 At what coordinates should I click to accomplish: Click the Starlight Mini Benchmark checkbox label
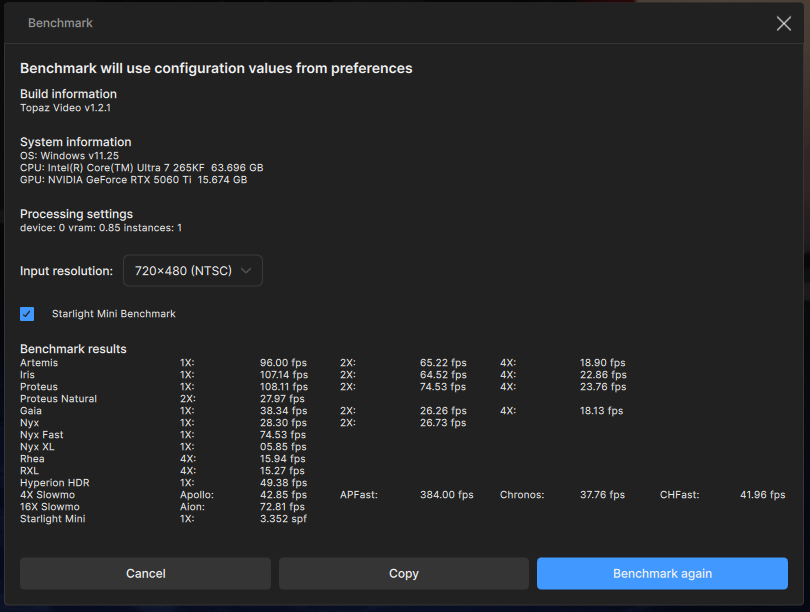tap(113, 314)
